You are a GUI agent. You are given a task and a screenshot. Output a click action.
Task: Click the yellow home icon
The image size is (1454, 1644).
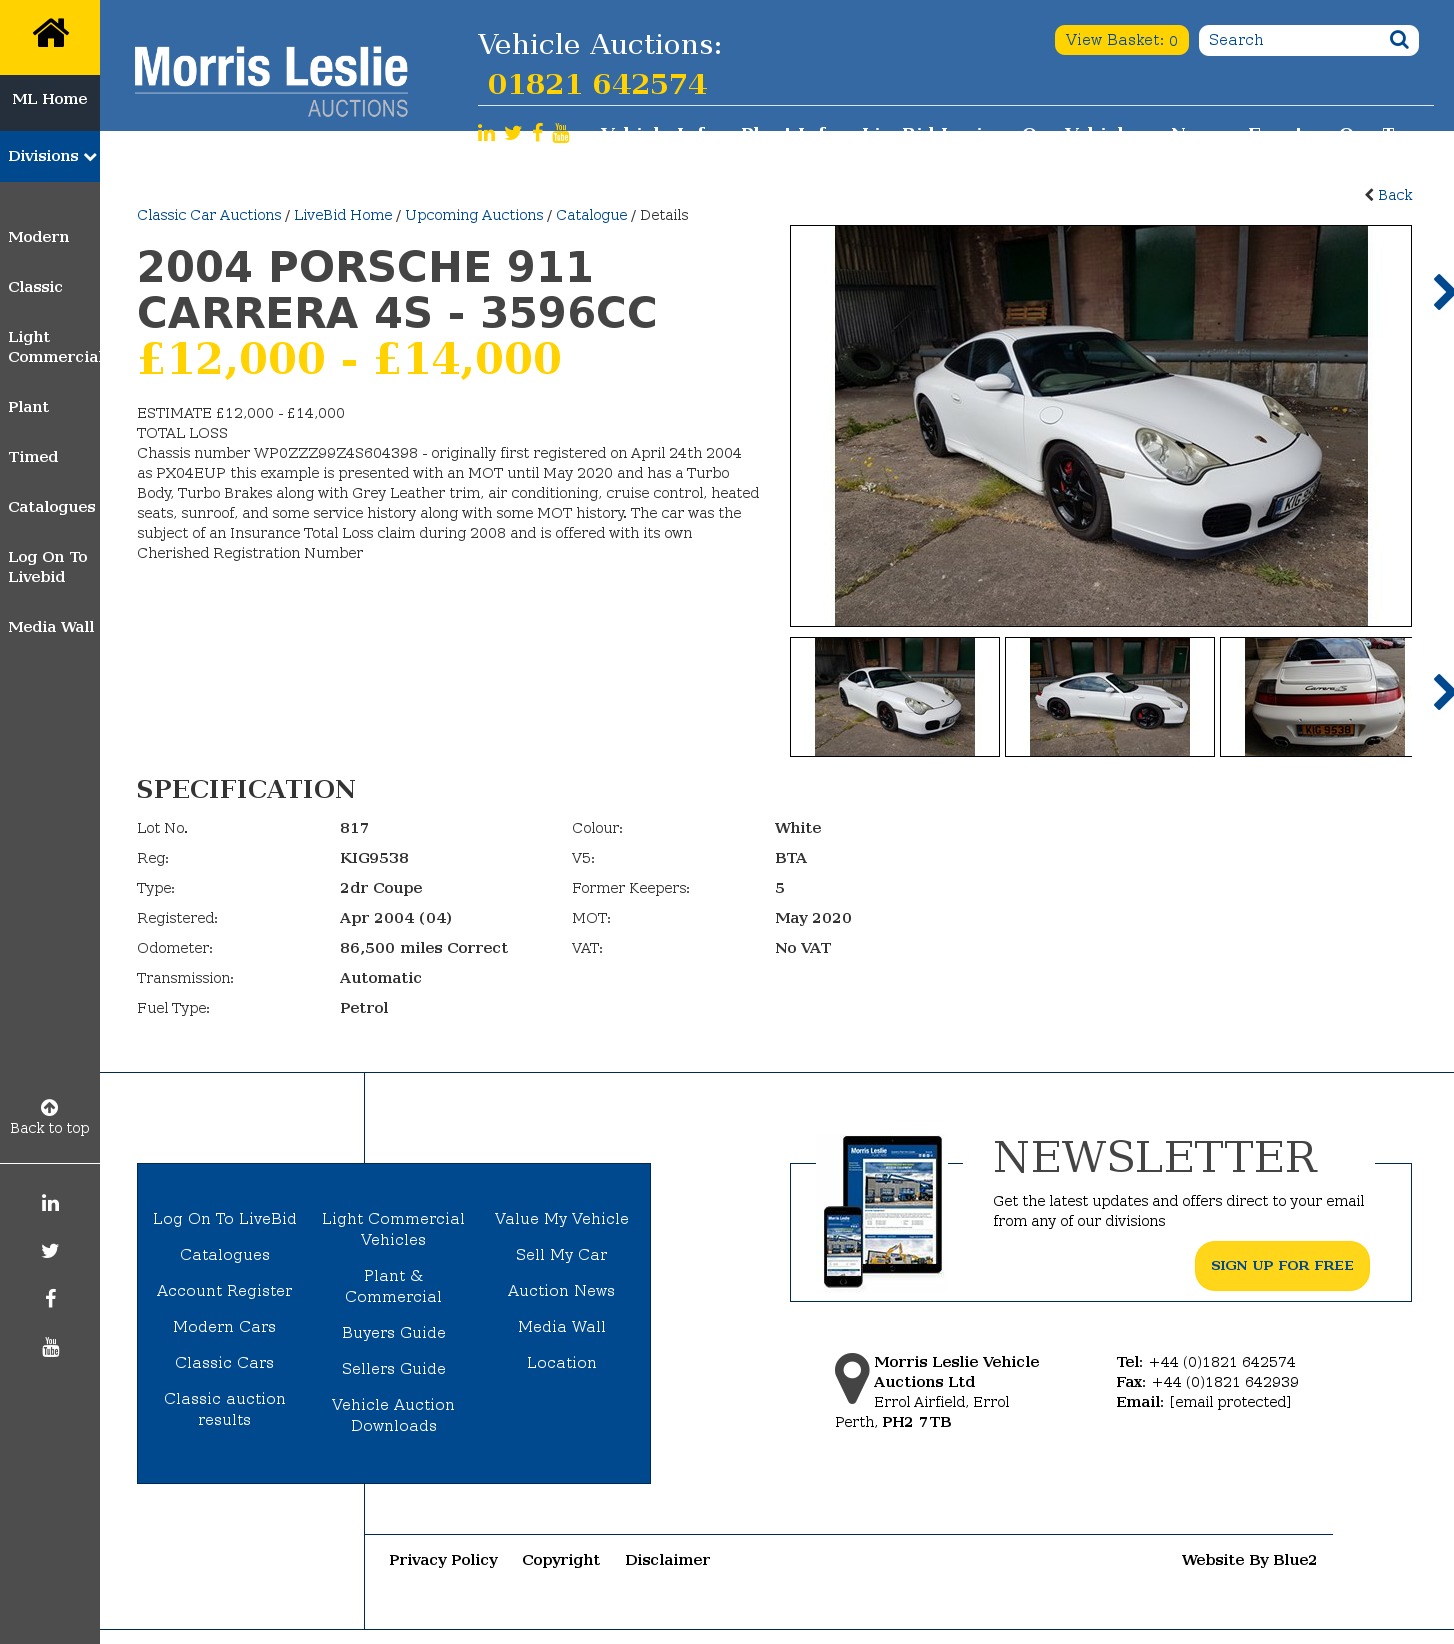click(x=50, y=34)
